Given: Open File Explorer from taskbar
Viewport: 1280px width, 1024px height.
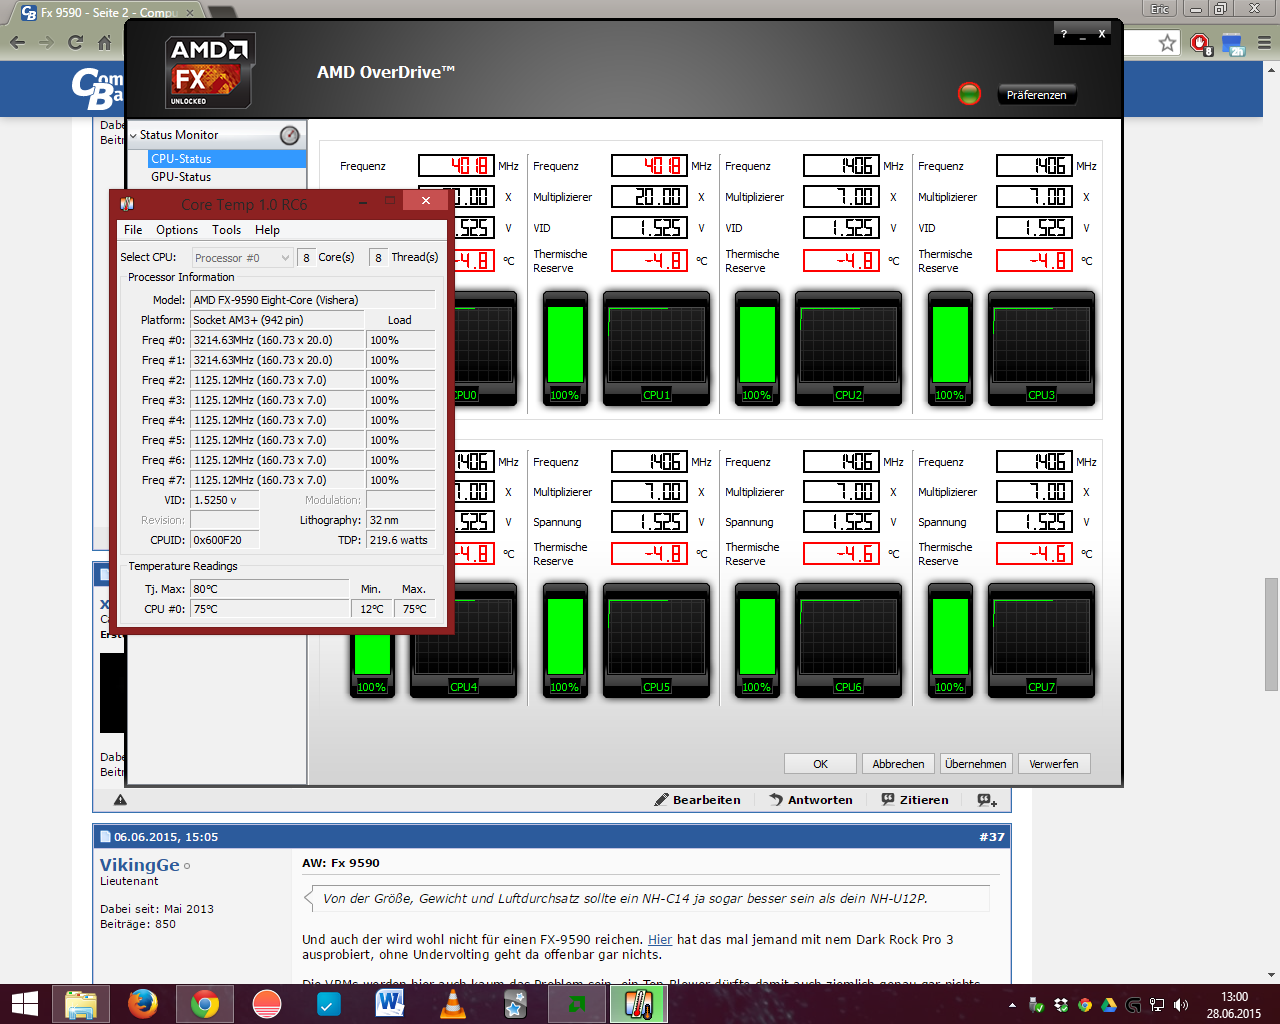Looking at the screenshot, I should click(80, 1004).
